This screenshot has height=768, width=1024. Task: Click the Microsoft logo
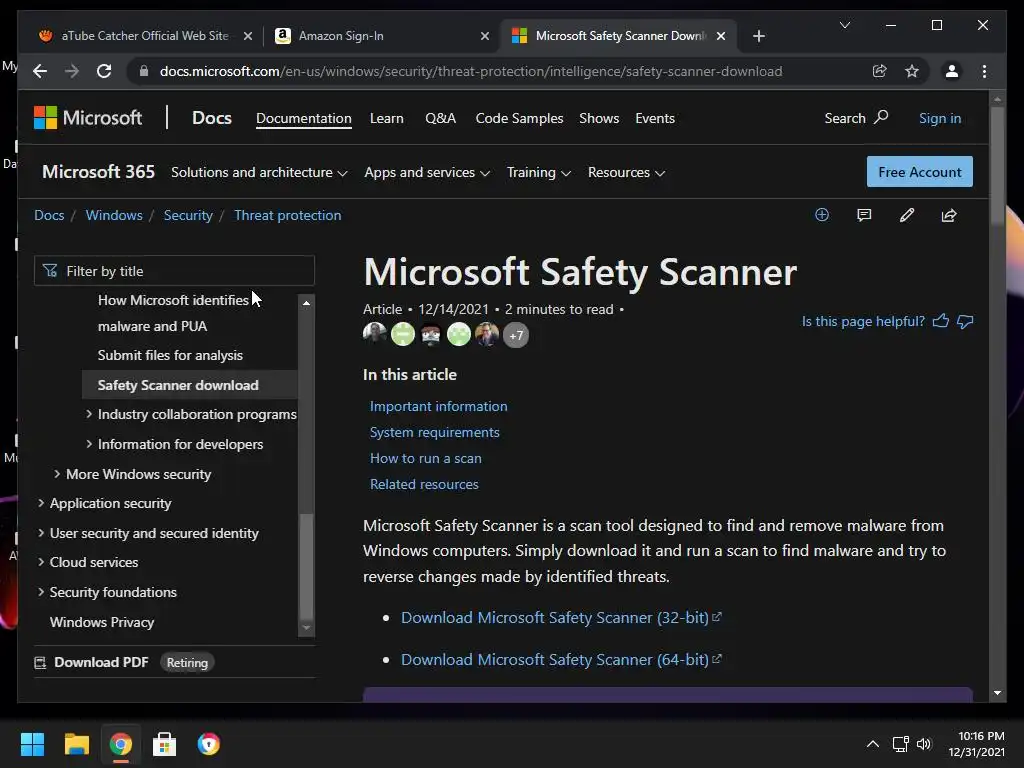tap(88, 118)
